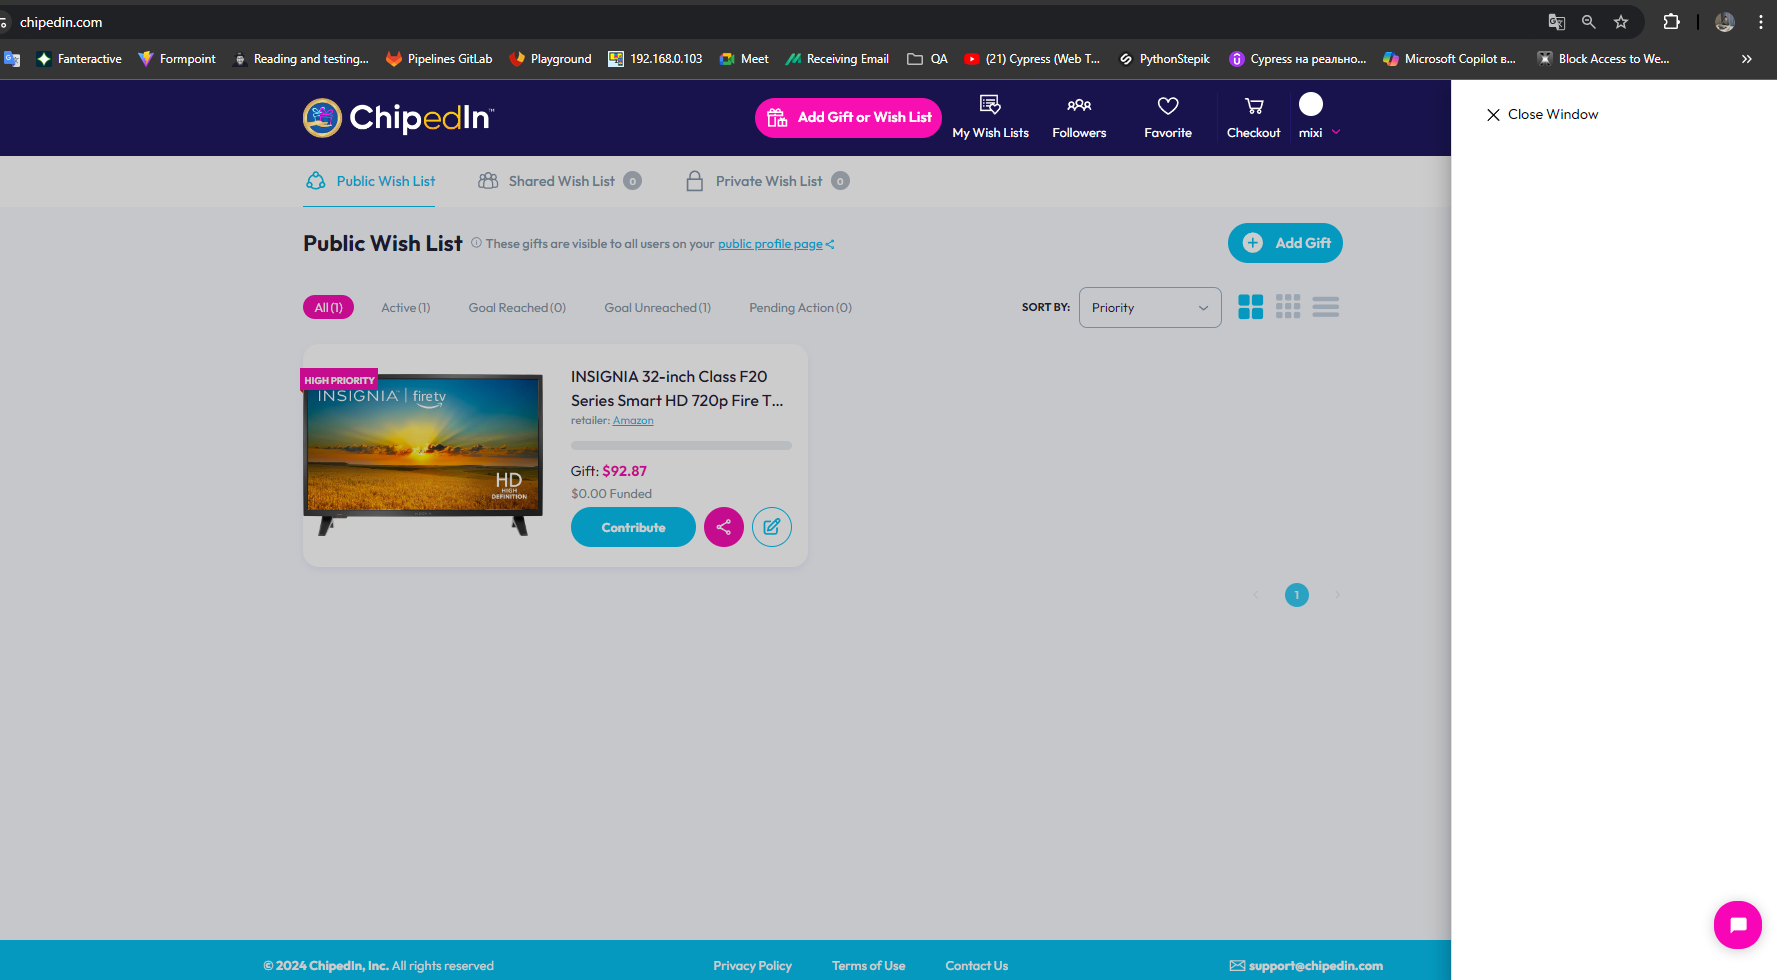Screen dimensions: 1777x980
Task: Click the info icon beside Public Wish List
Action: (x=476, y=242)
